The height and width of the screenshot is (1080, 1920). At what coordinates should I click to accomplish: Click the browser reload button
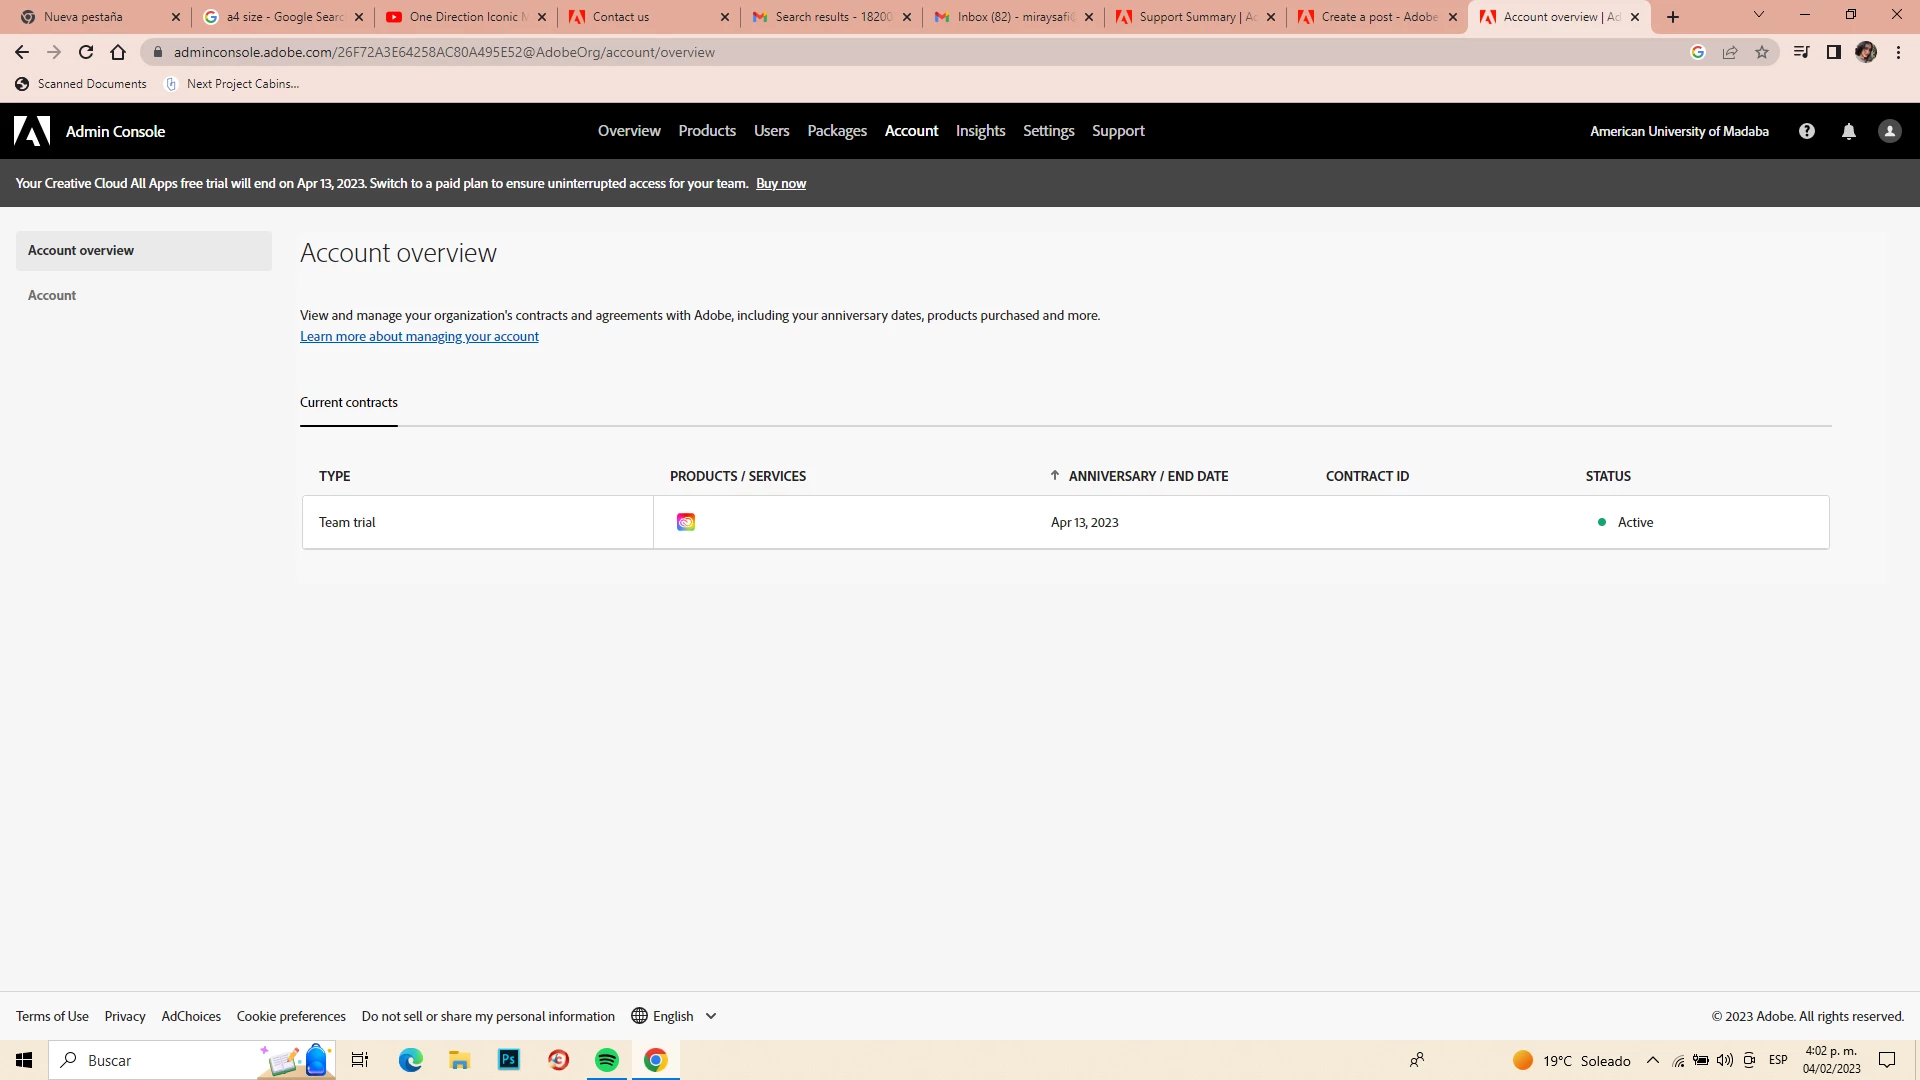[86, 52]
